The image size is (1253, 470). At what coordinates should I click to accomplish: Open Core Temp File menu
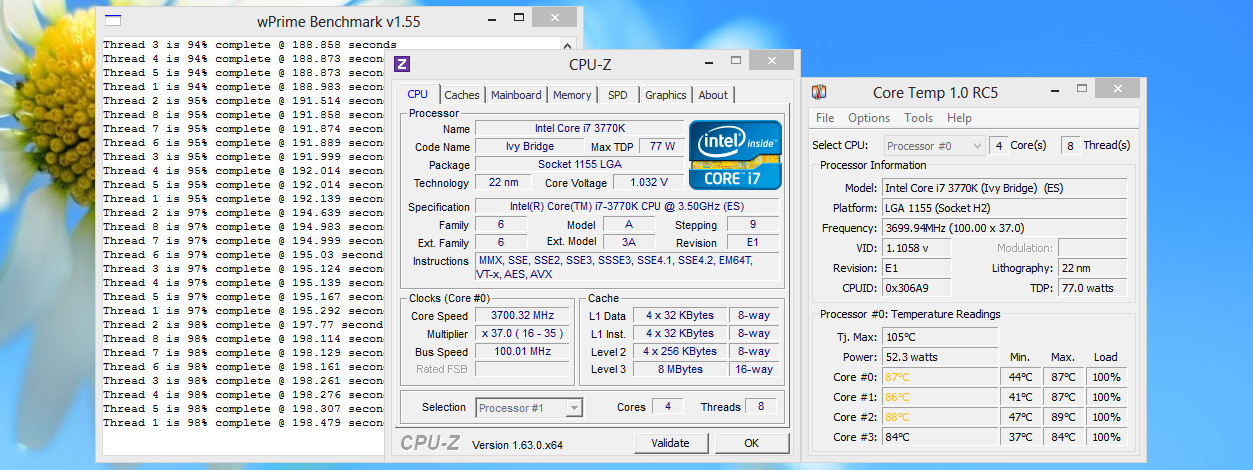[x=825, y=118]
